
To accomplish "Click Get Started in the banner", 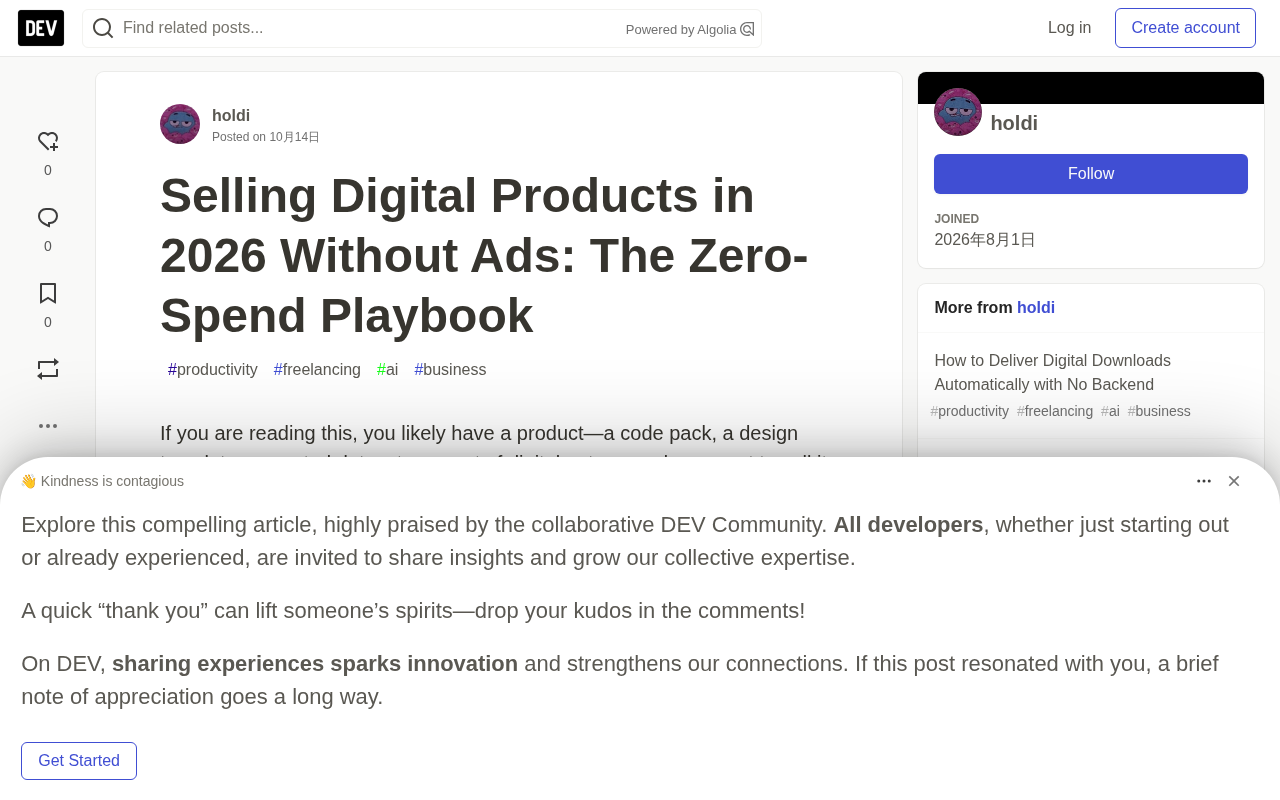I will (79, 761).
